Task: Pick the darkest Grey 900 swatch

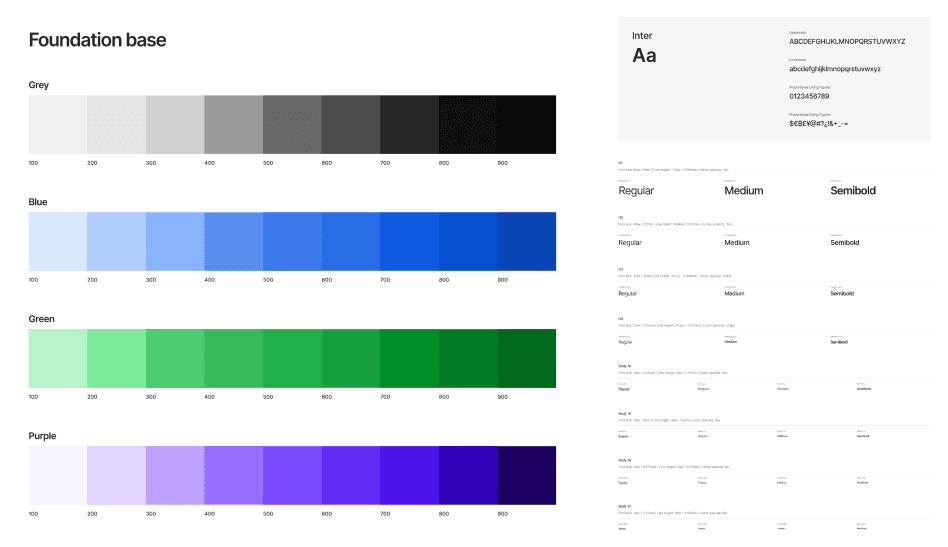Action: (526, 124)
